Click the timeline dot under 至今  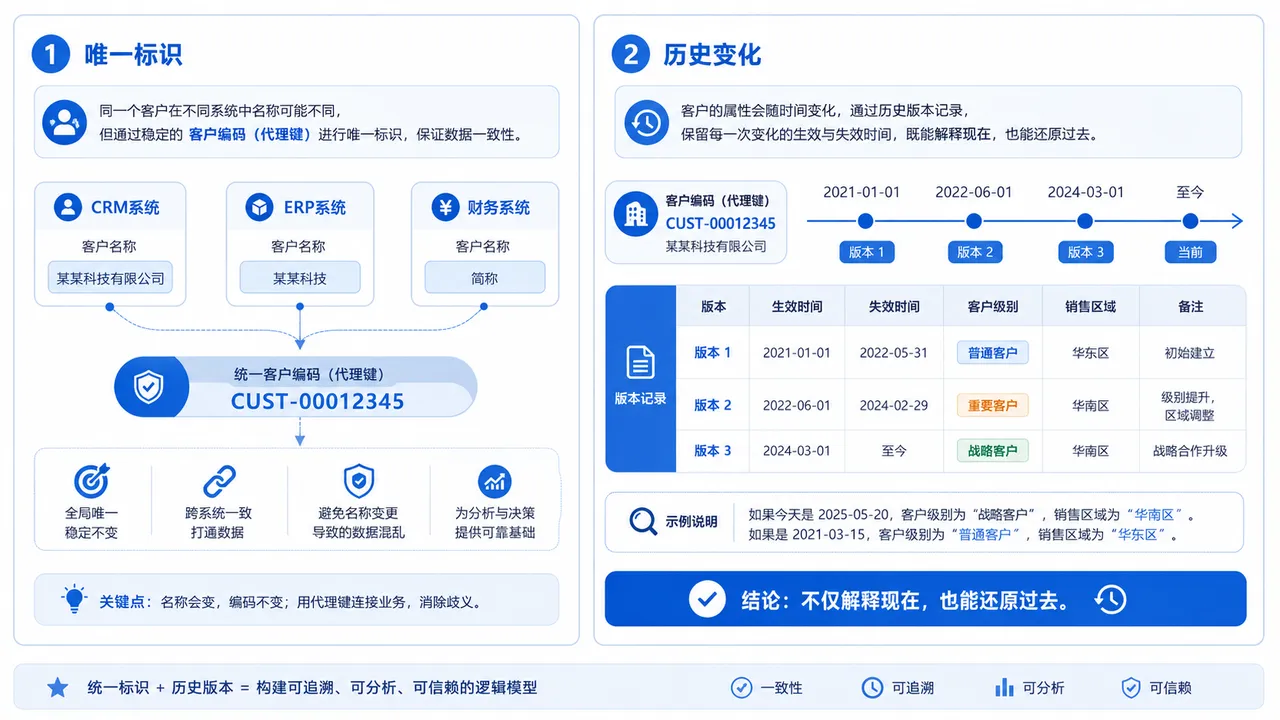click(1190, 221)
